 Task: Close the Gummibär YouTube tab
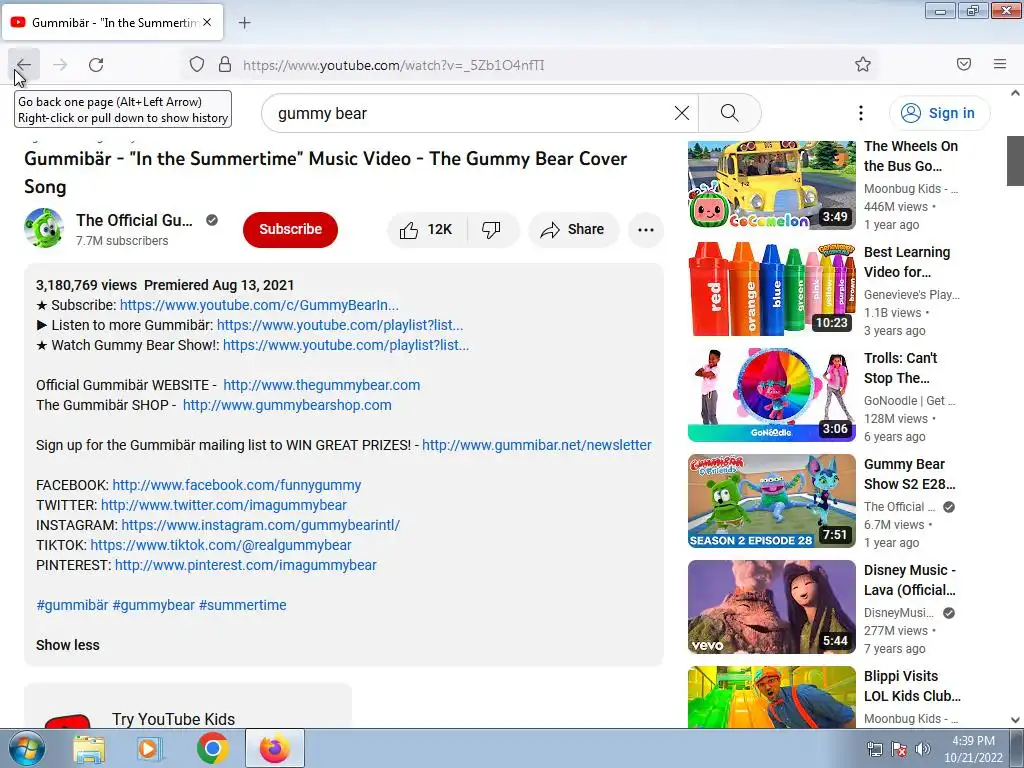click(x=207, y=22)
